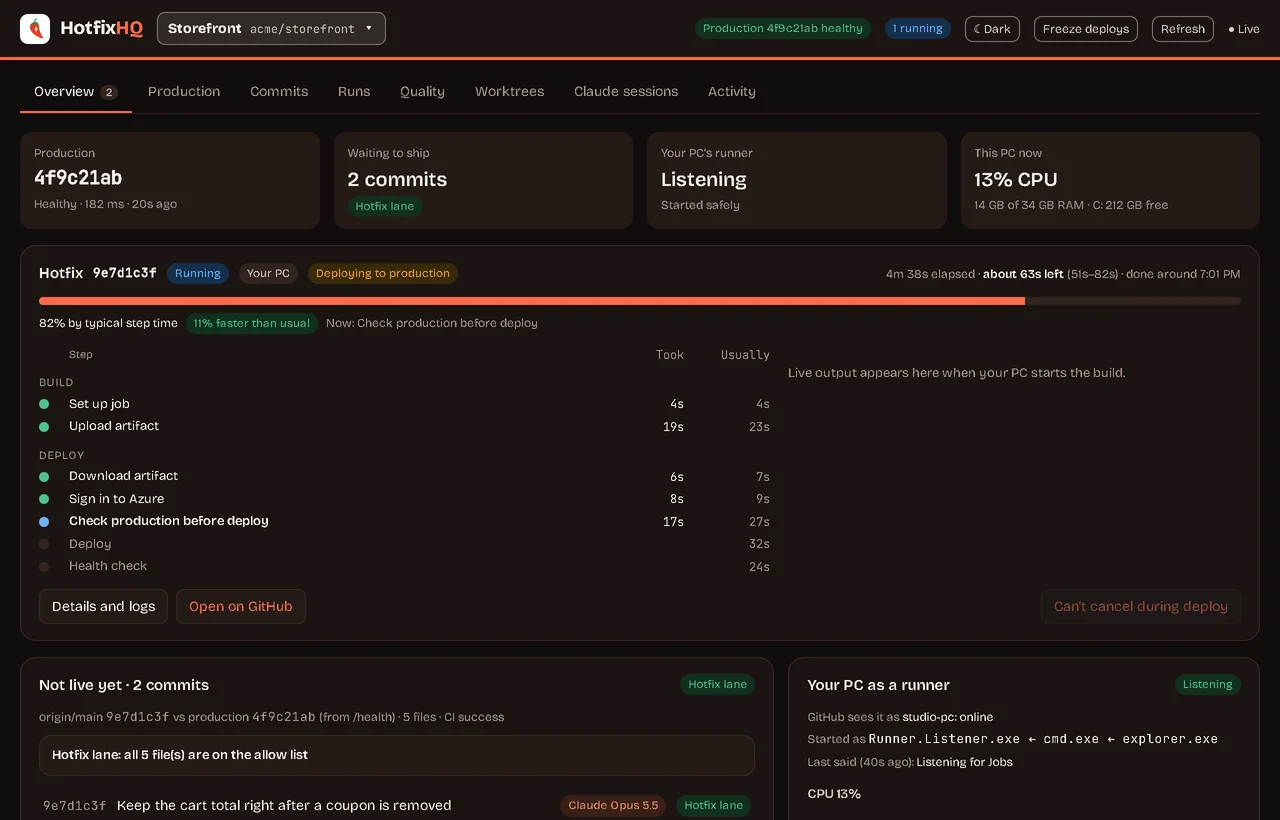Viewport: 1280px width, 820px height.
Task: Click the HotfixHQ chili pepper logo
Action: pos(35,29)
